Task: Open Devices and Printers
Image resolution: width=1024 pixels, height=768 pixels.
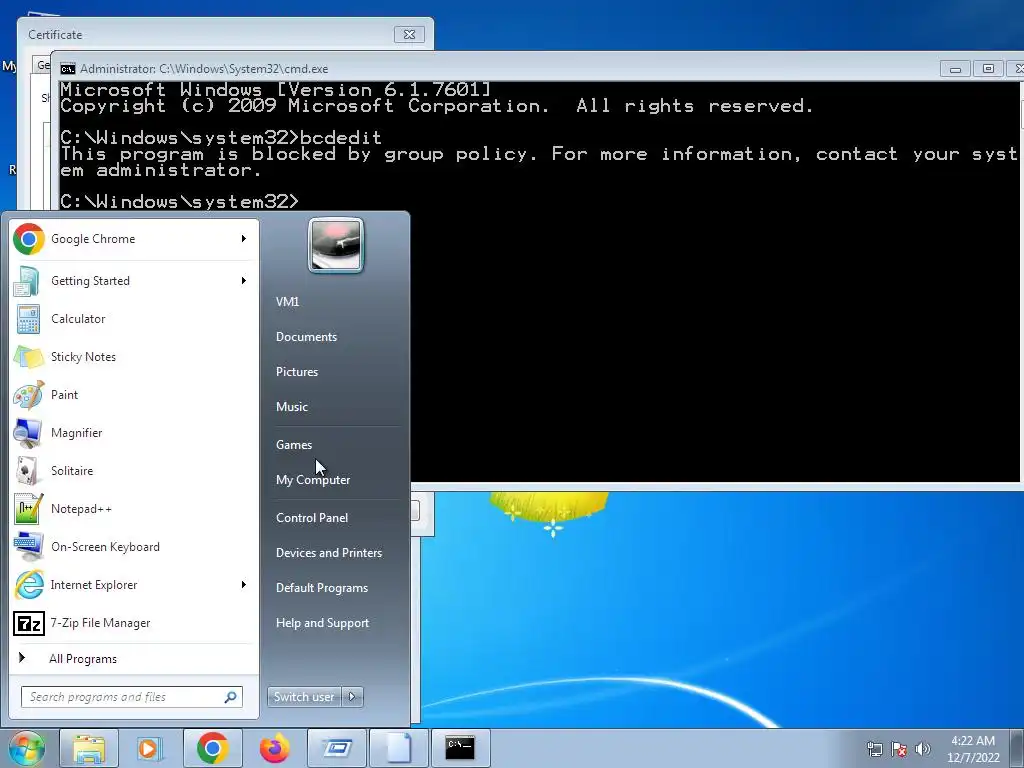Action: 328,553
